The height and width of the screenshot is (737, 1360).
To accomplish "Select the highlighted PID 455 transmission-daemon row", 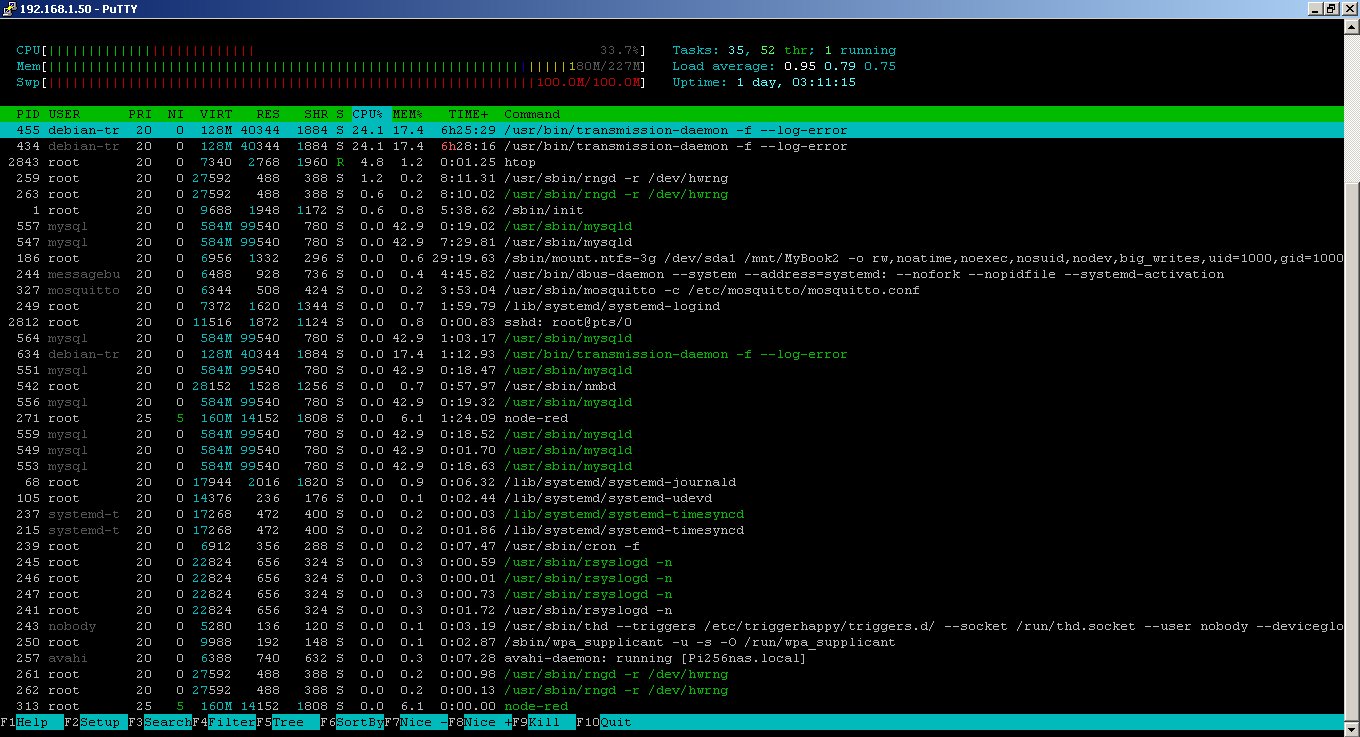I will click(672, 130).
